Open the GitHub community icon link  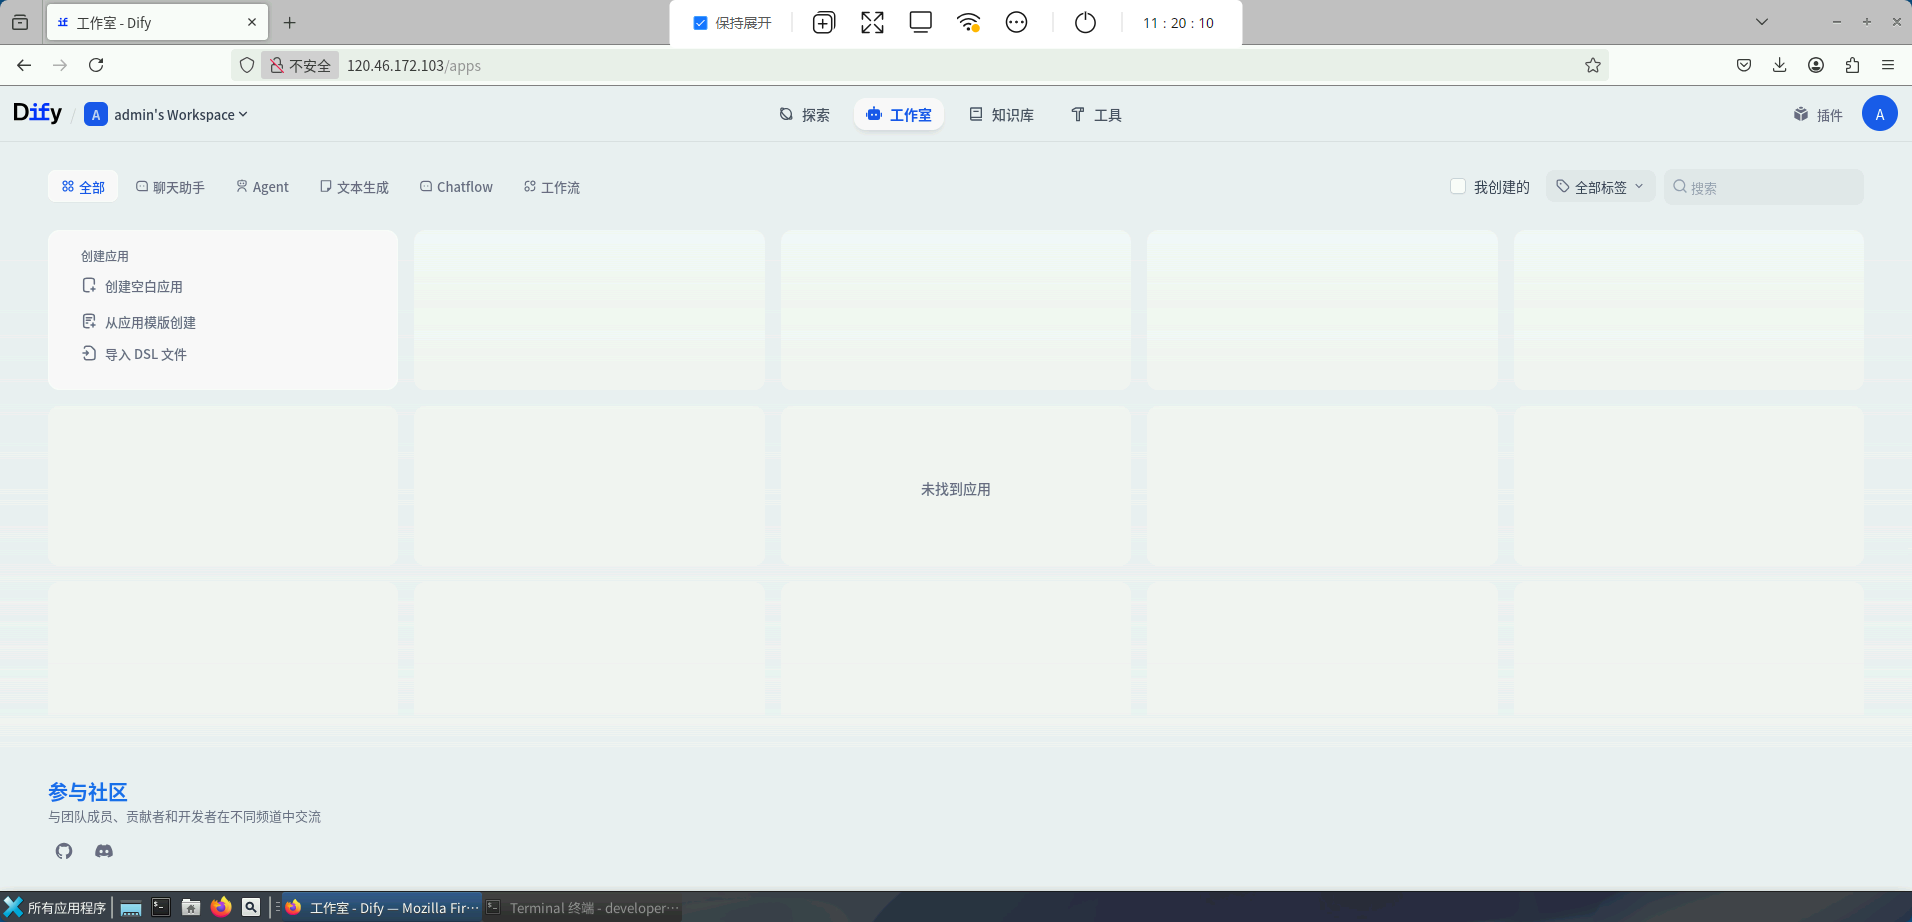64,851
